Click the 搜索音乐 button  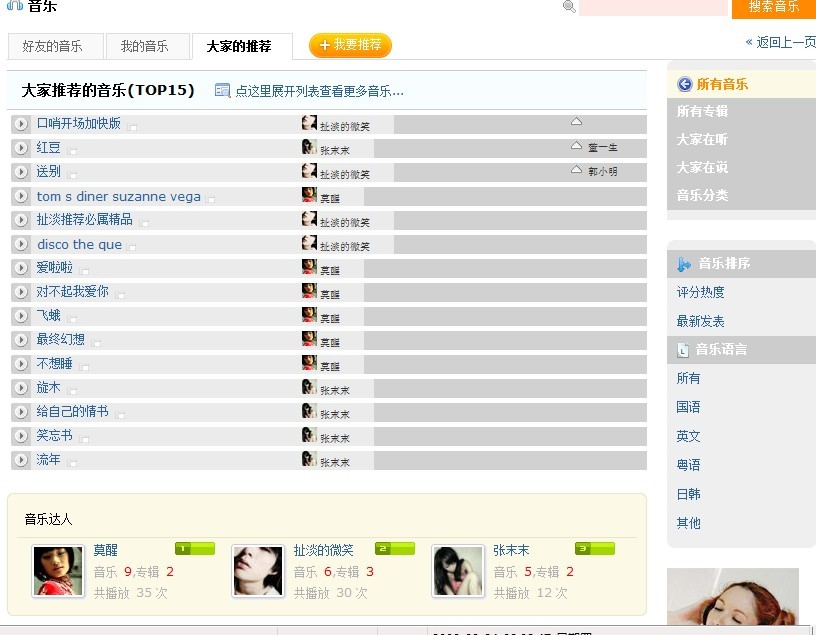click(x=773, y=7)
